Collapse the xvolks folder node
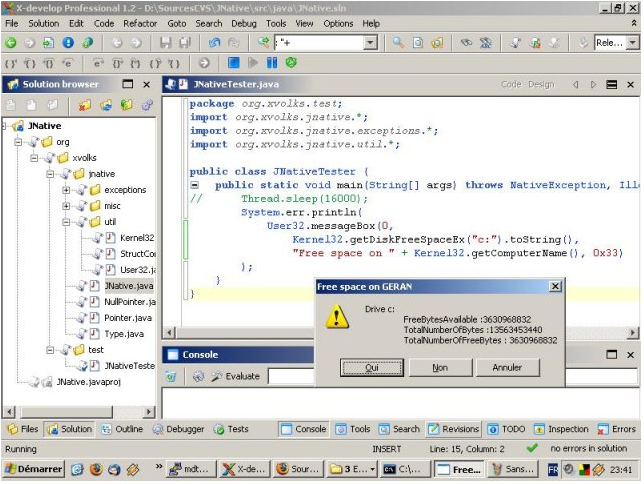This screenshot has height=484, width=644. [34, 158]
